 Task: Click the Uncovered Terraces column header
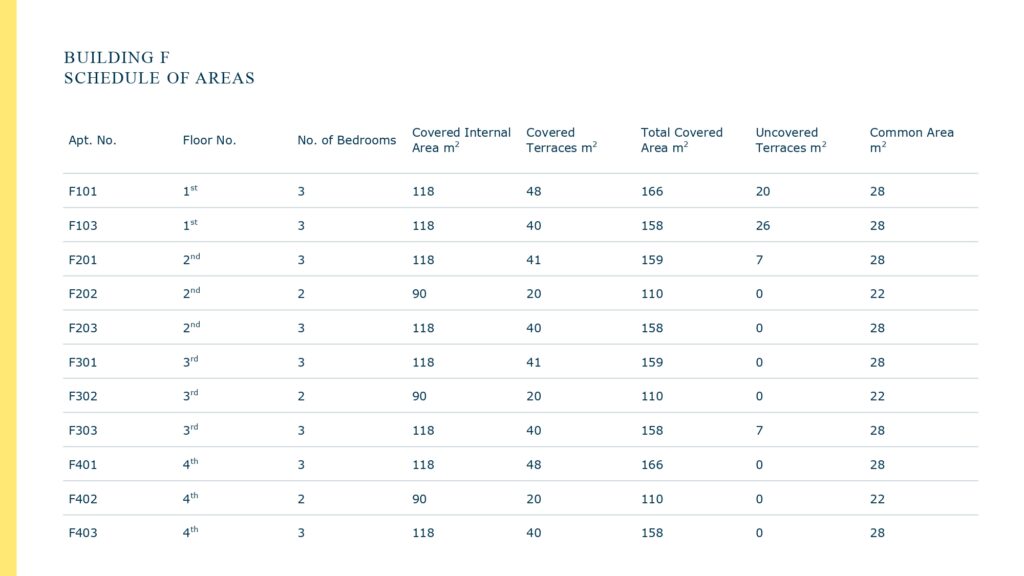pyautogui.click(x=791, y=140)
